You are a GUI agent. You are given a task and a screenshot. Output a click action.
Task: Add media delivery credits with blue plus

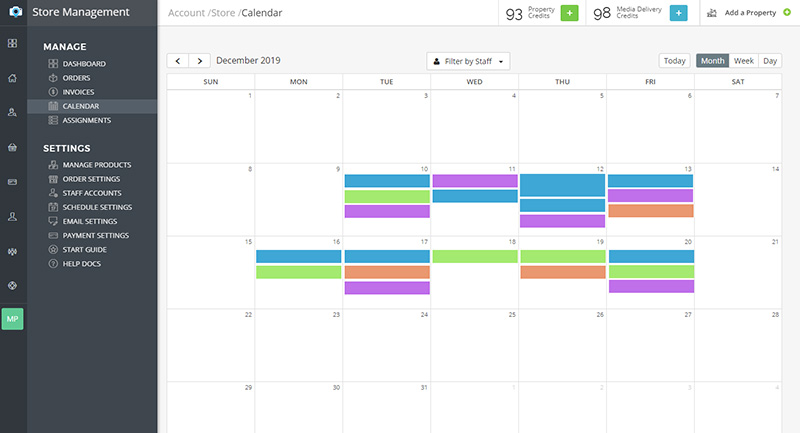pos(678,13)
